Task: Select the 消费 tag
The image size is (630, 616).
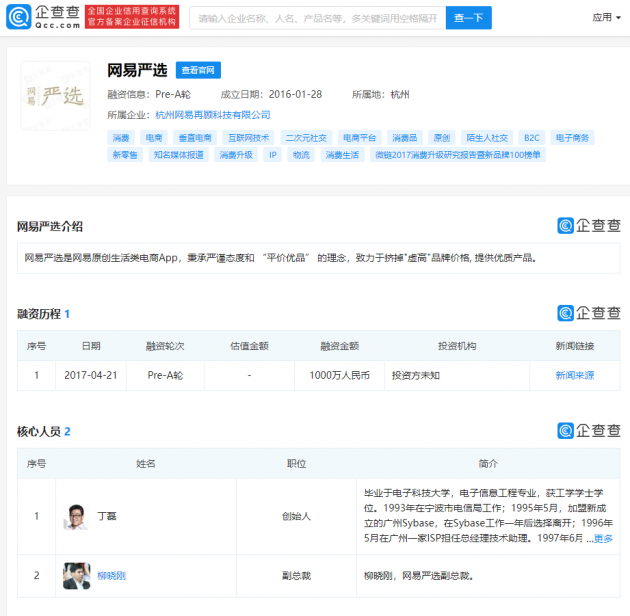Action: coord(121,138)
